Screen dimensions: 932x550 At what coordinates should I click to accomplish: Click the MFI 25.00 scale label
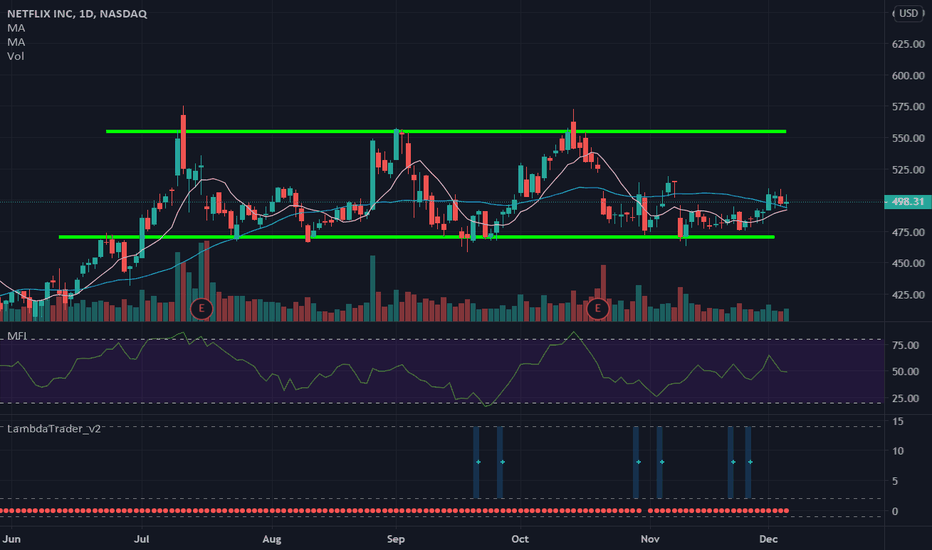pyautogui.click(x=906, y=398)
